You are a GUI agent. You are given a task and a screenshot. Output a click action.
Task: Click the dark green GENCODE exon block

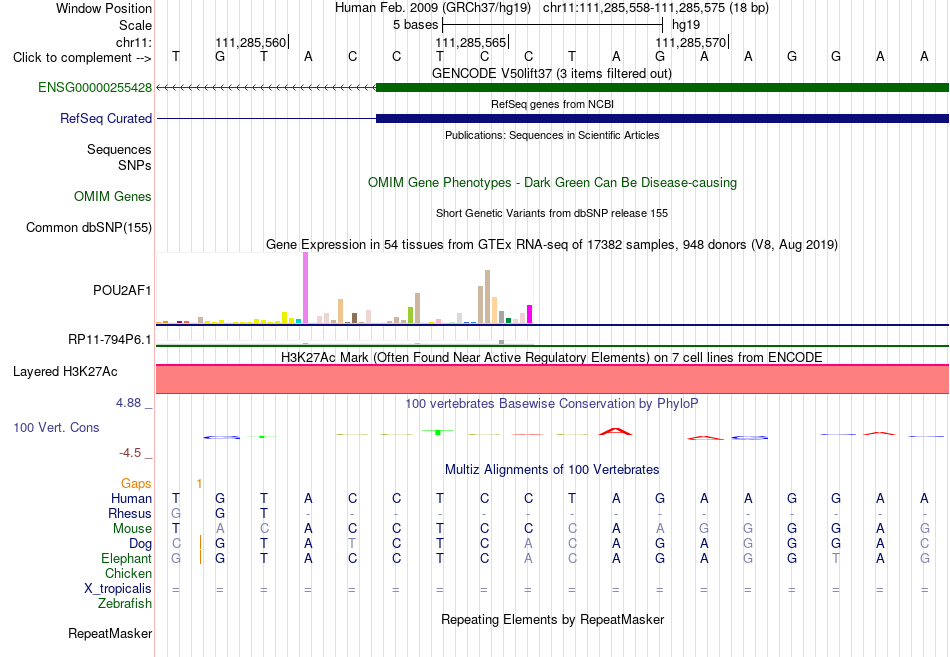coord(662,87)
